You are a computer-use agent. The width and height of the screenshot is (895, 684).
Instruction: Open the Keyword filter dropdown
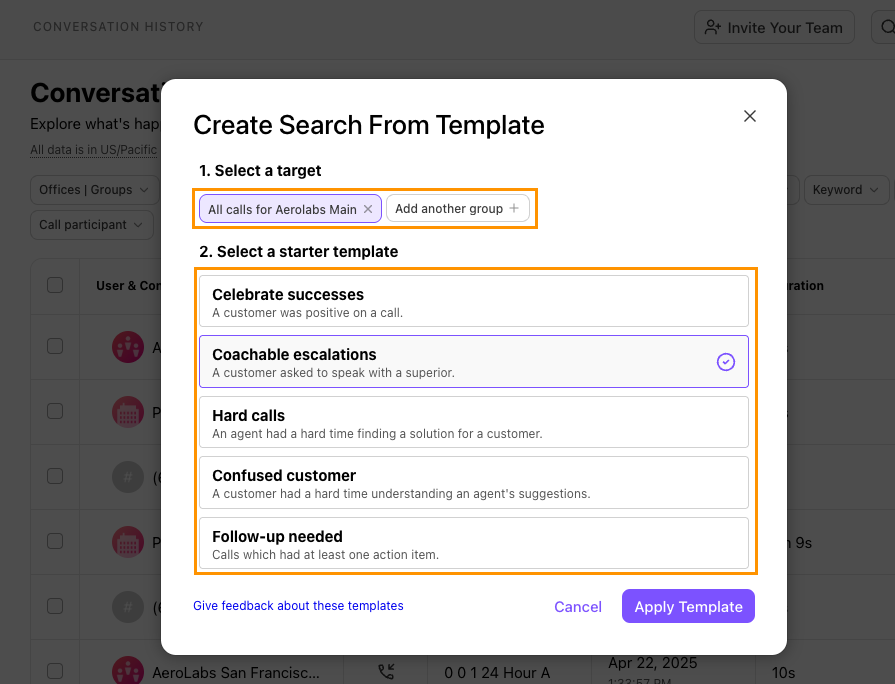pyautogui.click(x=846, y=190)
